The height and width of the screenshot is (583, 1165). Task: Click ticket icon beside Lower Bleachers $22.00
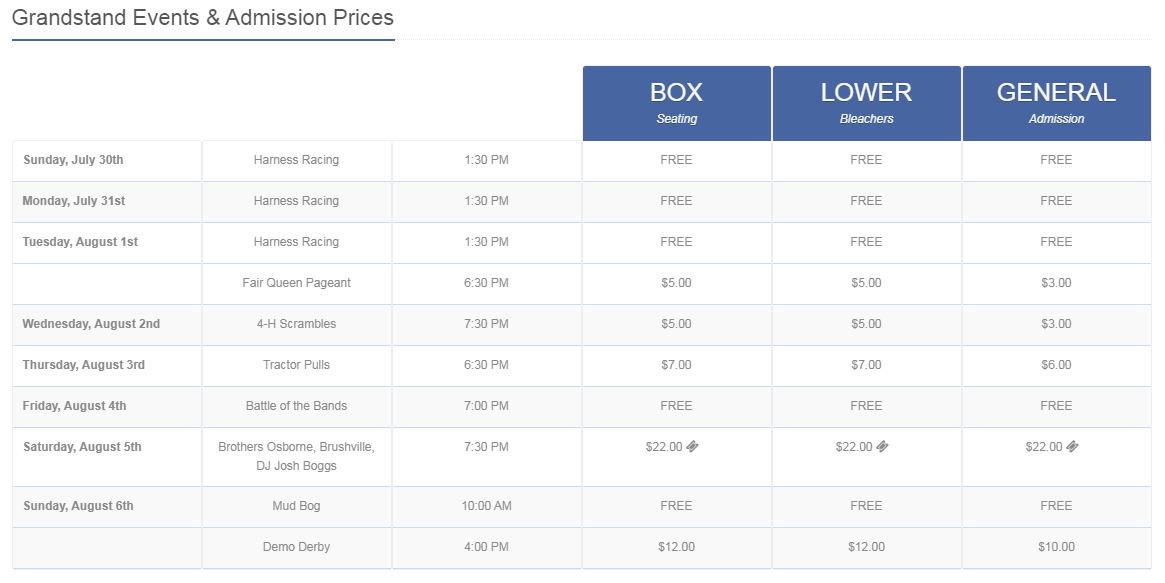point(882,446)
